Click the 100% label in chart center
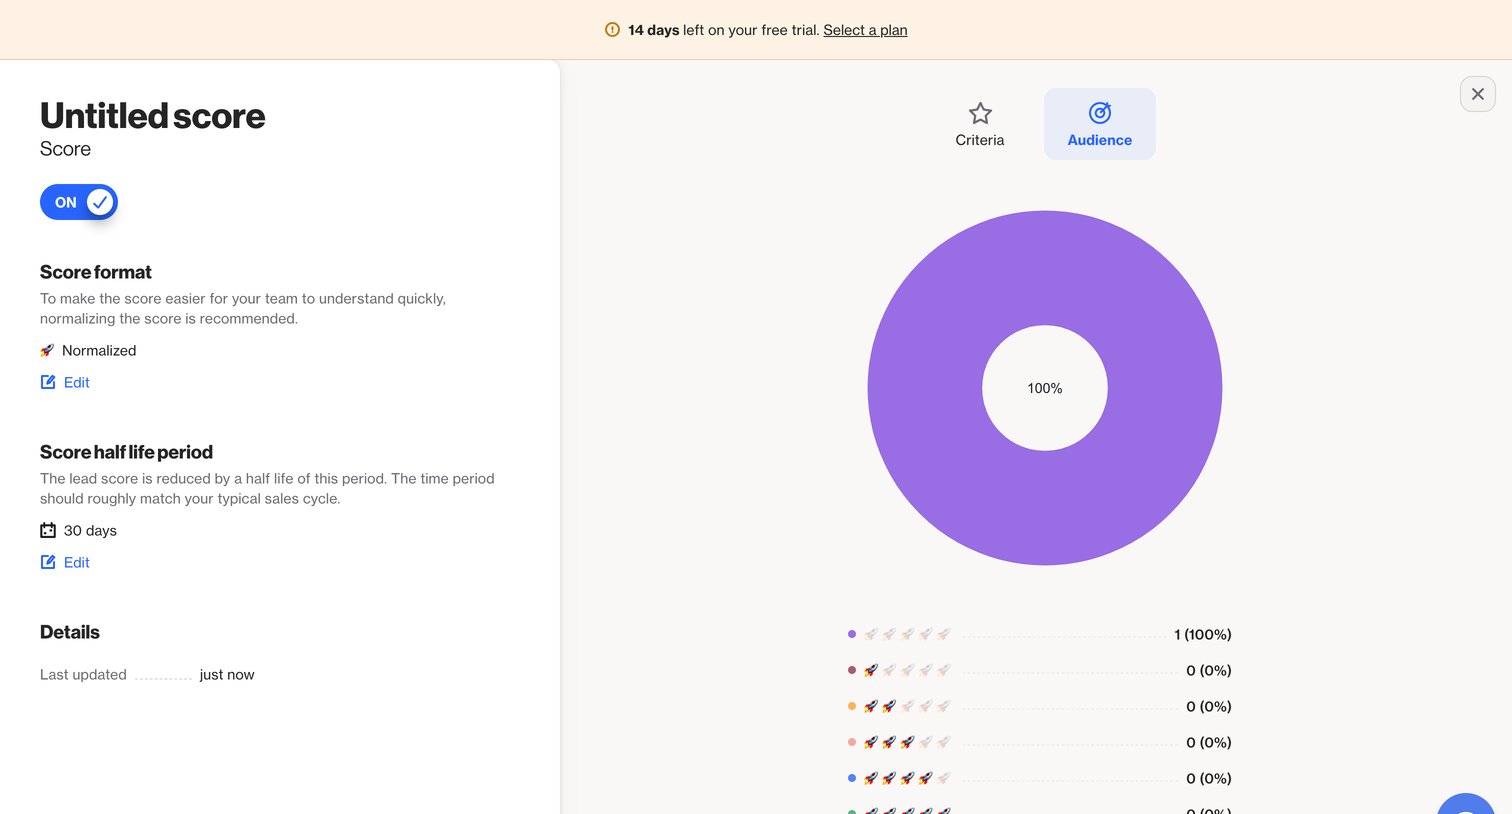The height and width of the screenshot is (814, 1512). [x=1045, y=388]
